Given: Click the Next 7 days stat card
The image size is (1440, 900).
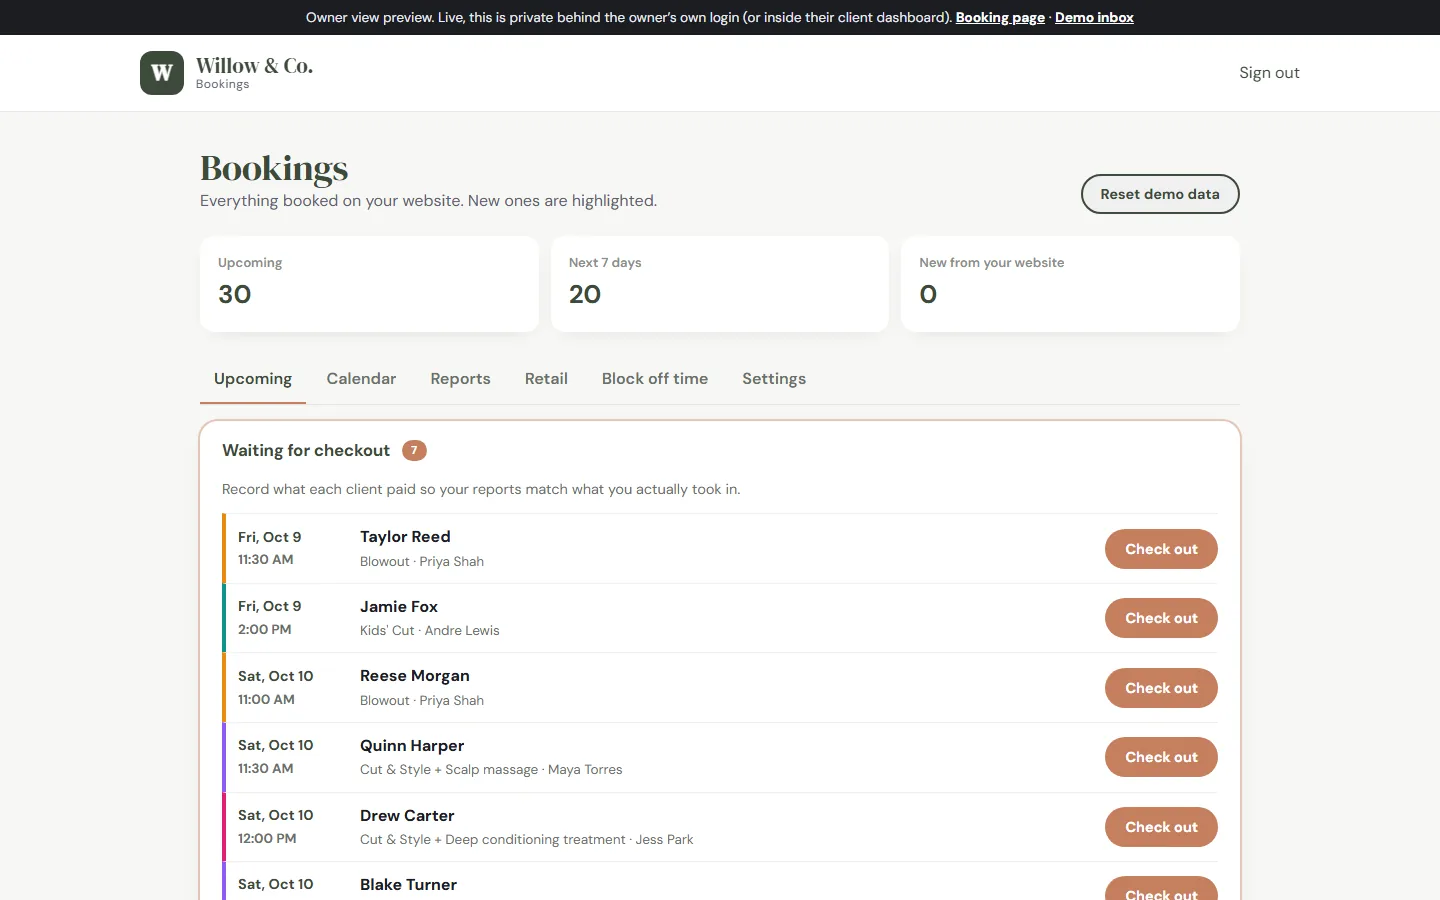Looking at the screenshot, I should 720,284.
